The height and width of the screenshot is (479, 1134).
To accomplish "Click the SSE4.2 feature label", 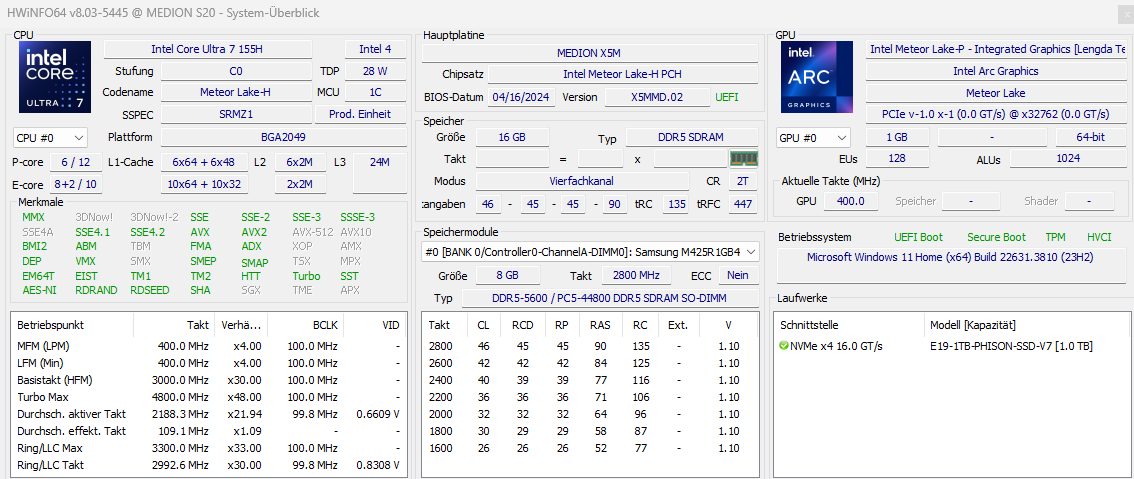I will click(147, 232).
